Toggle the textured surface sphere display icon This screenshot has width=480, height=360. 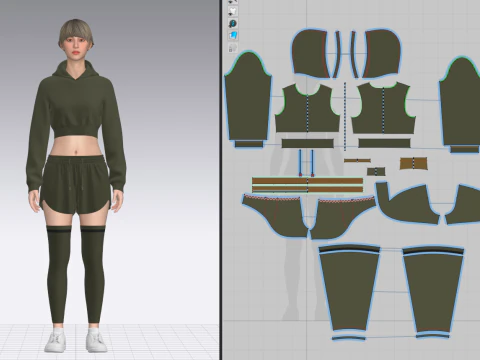[233, 23]
